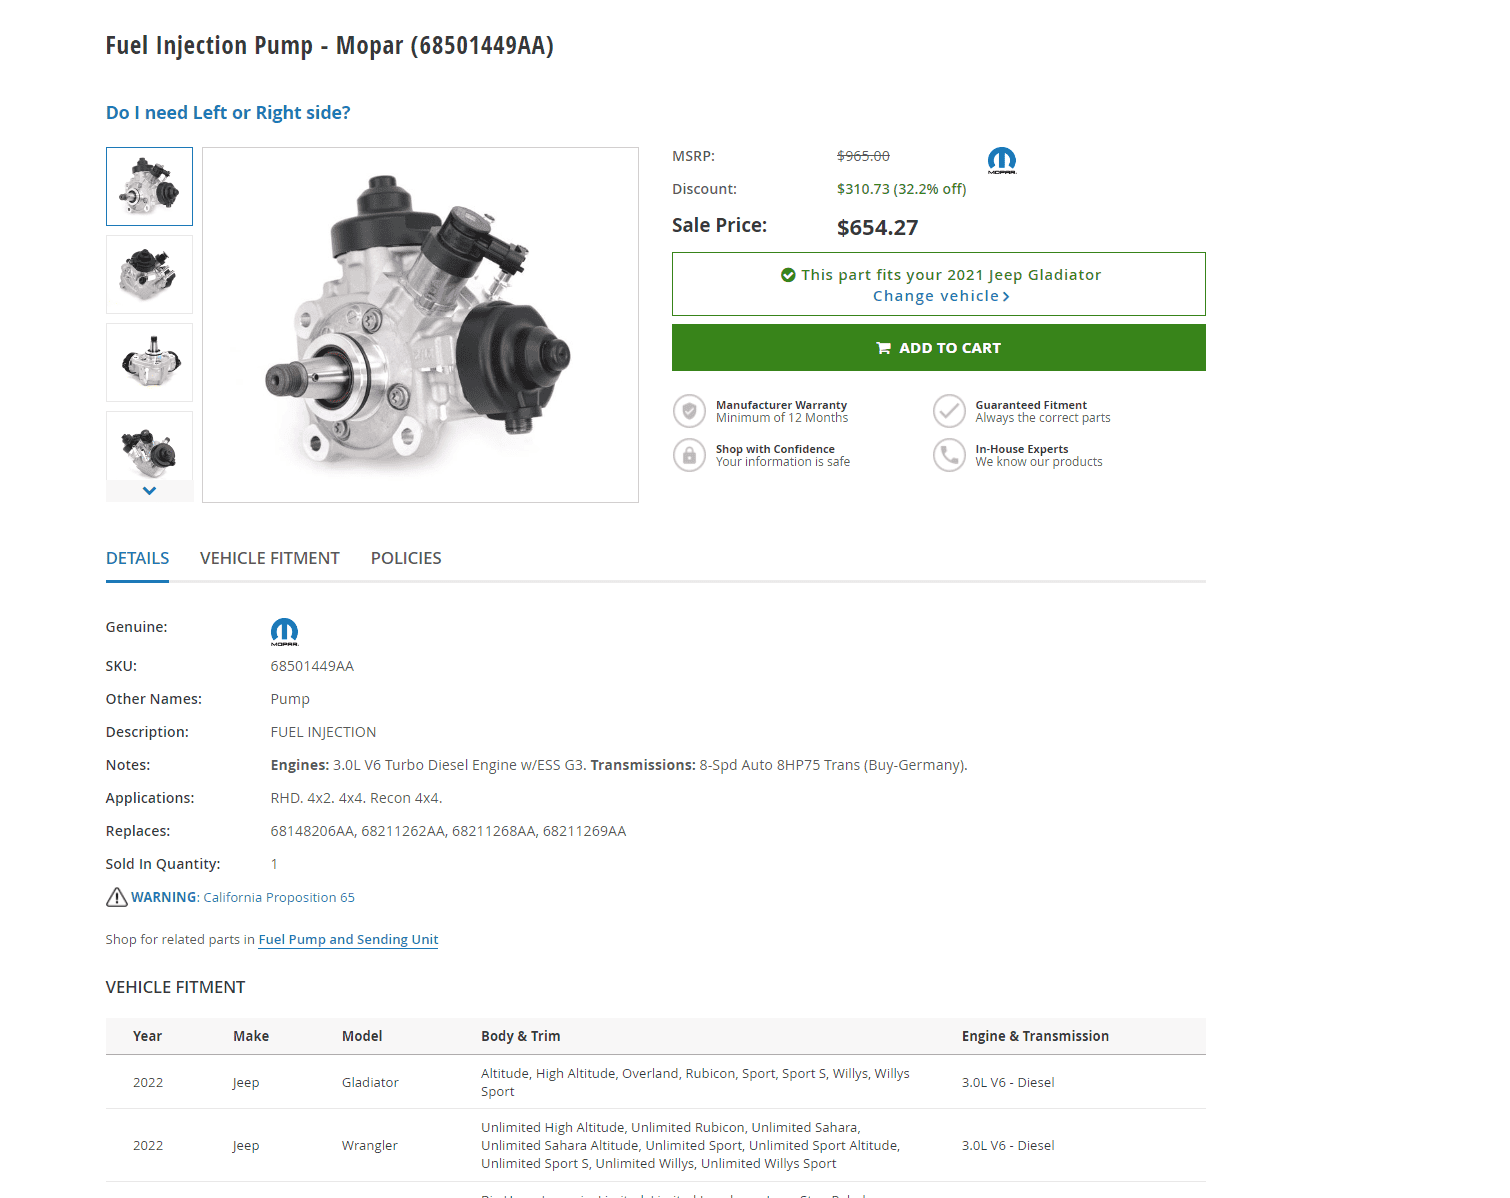
Task: Open the 'Do I need Left or Right side?' link
Action: 228,113
